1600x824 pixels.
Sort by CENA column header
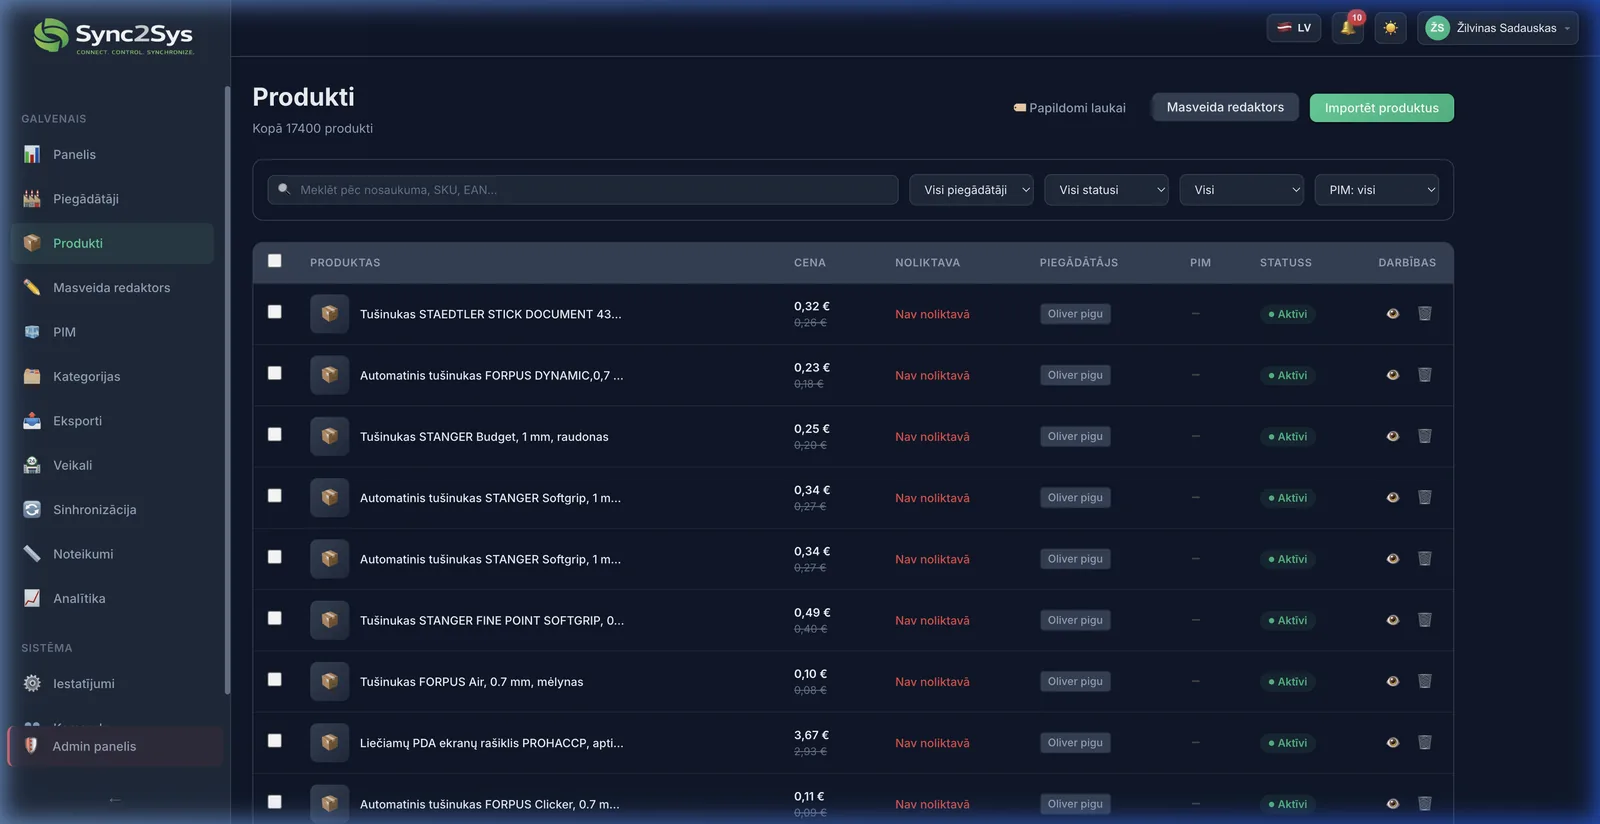click(x=810, y=263)
